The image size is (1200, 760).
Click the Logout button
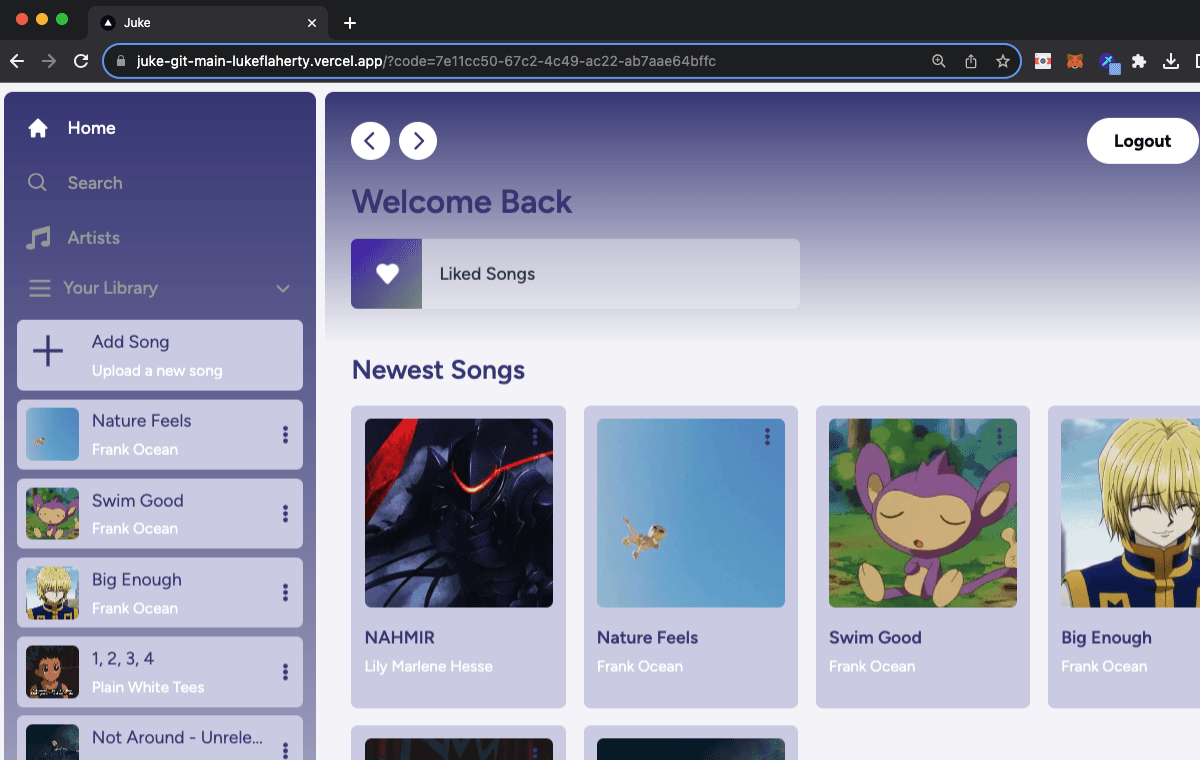(1142, 141)
